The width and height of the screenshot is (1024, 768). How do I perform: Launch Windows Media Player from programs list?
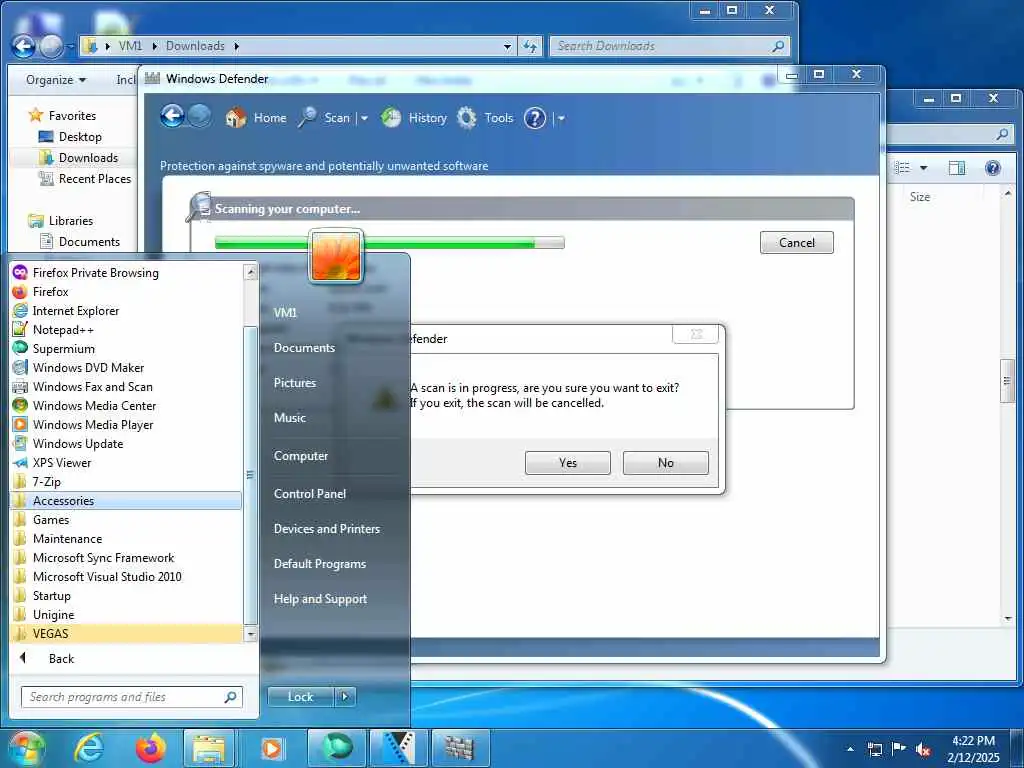(x=126, y=424)
